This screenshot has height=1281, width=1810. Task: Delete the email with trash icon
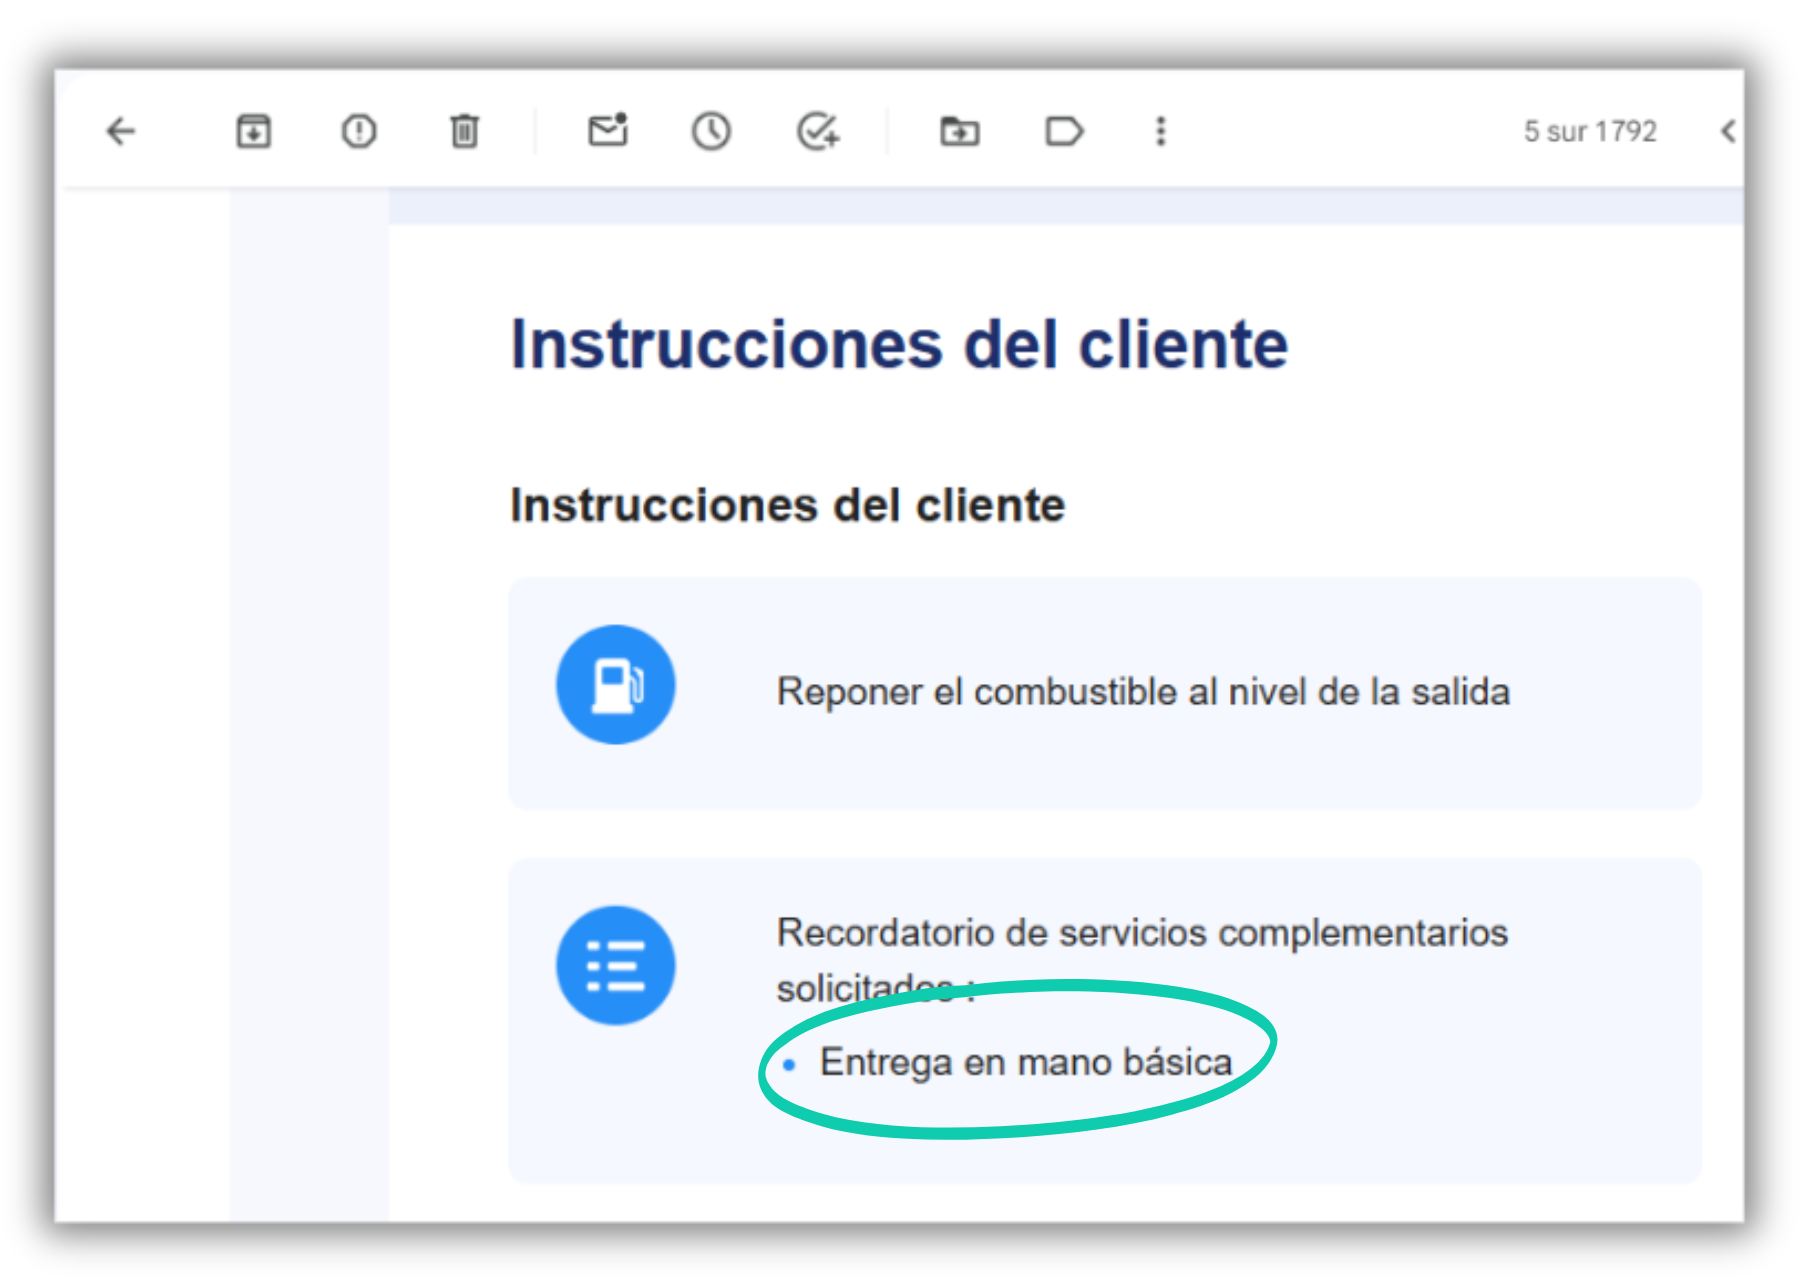(x=464, y=131)
